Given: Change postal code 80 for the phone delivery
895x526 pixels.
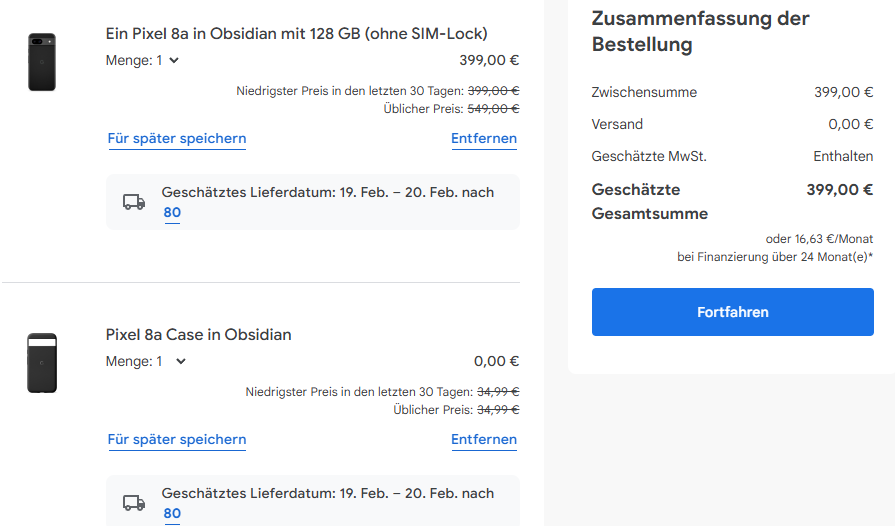Looking at the screenshot, I should point(172,212).
